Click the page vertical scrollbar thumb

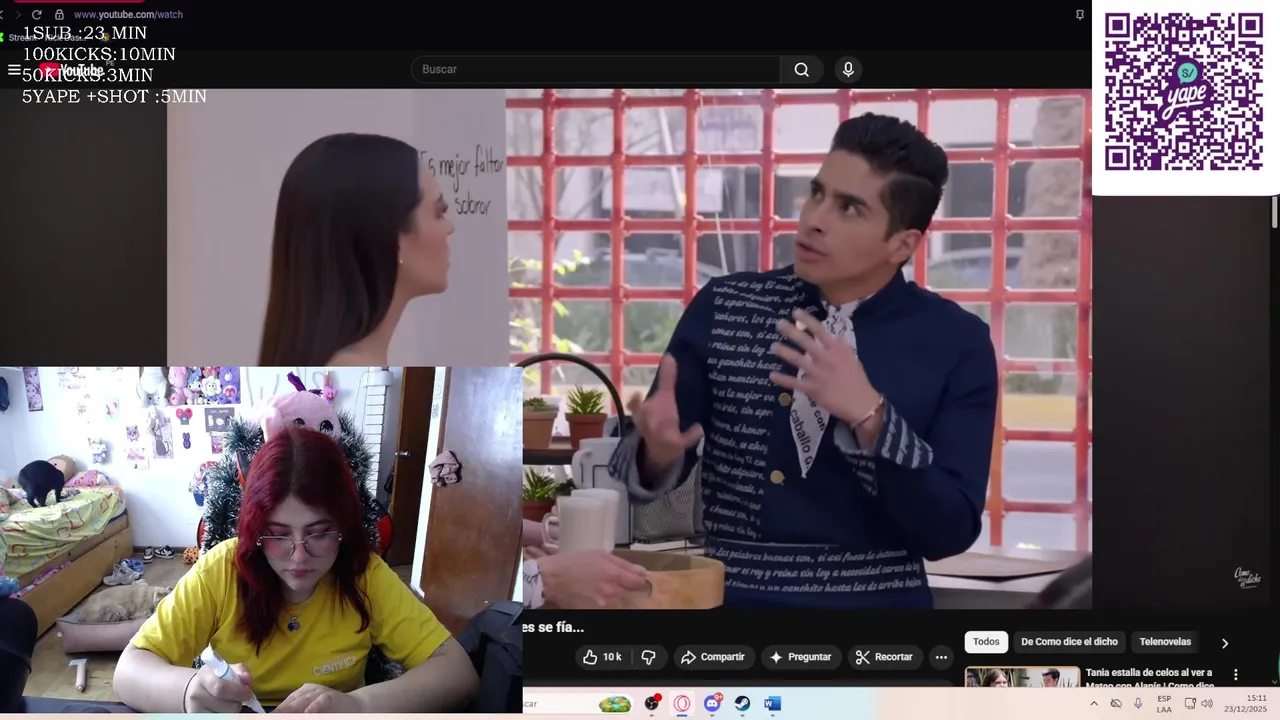(1274, 211)
